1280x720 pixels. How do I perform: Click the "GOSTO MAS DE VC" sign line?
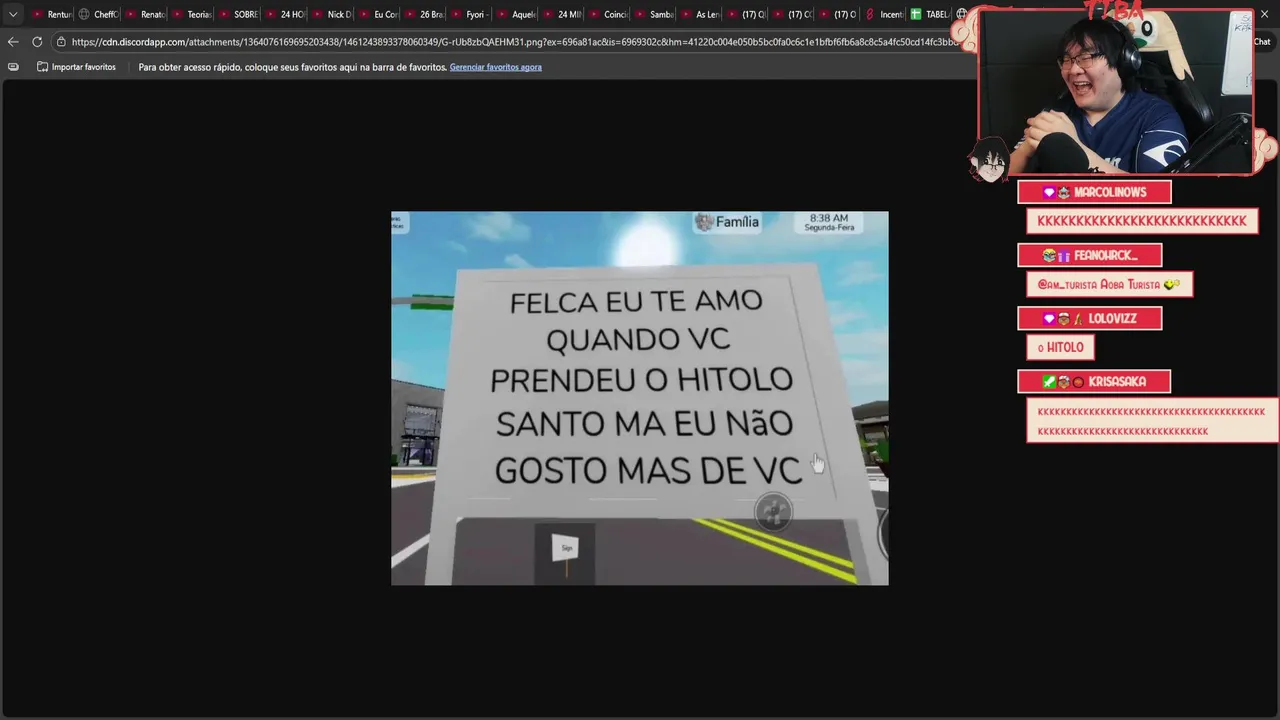tap(648, 470)
